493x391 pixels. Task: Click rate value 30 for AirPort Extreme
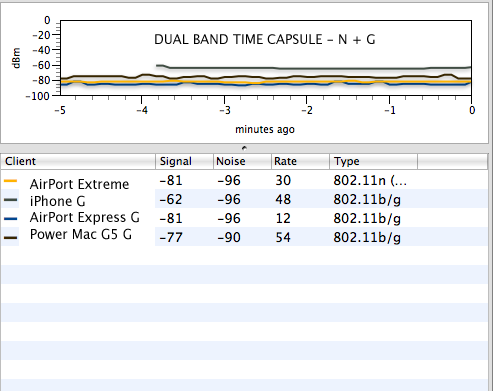coord(283,180)
